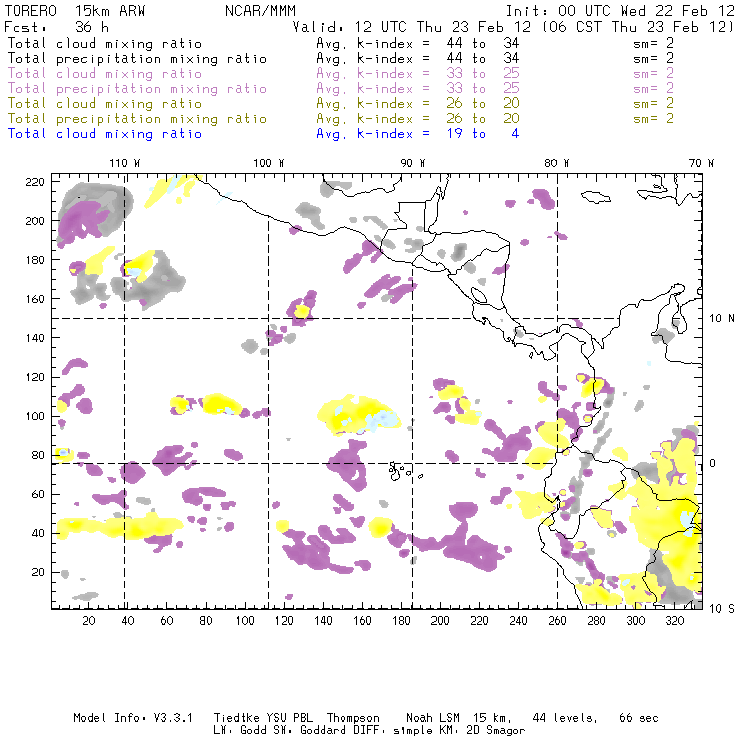Click the "Thompson" footer text
The image size is (740, 740).
[353, 718]
